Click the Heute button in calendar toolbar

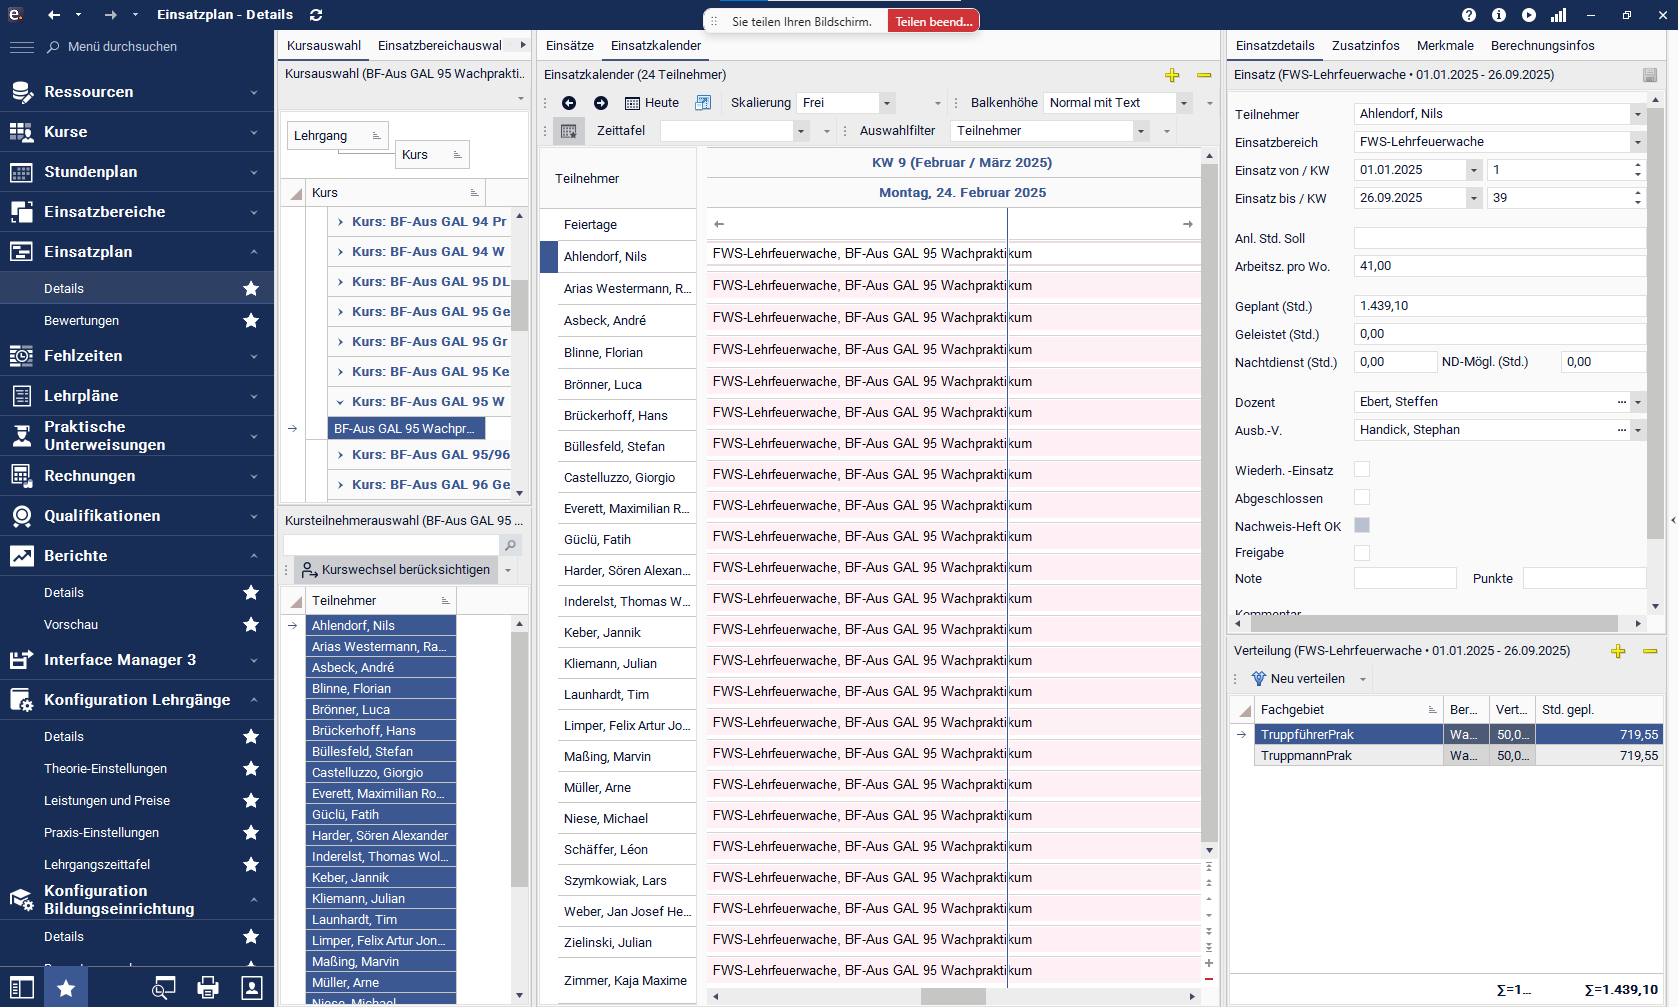coord(652,103)
